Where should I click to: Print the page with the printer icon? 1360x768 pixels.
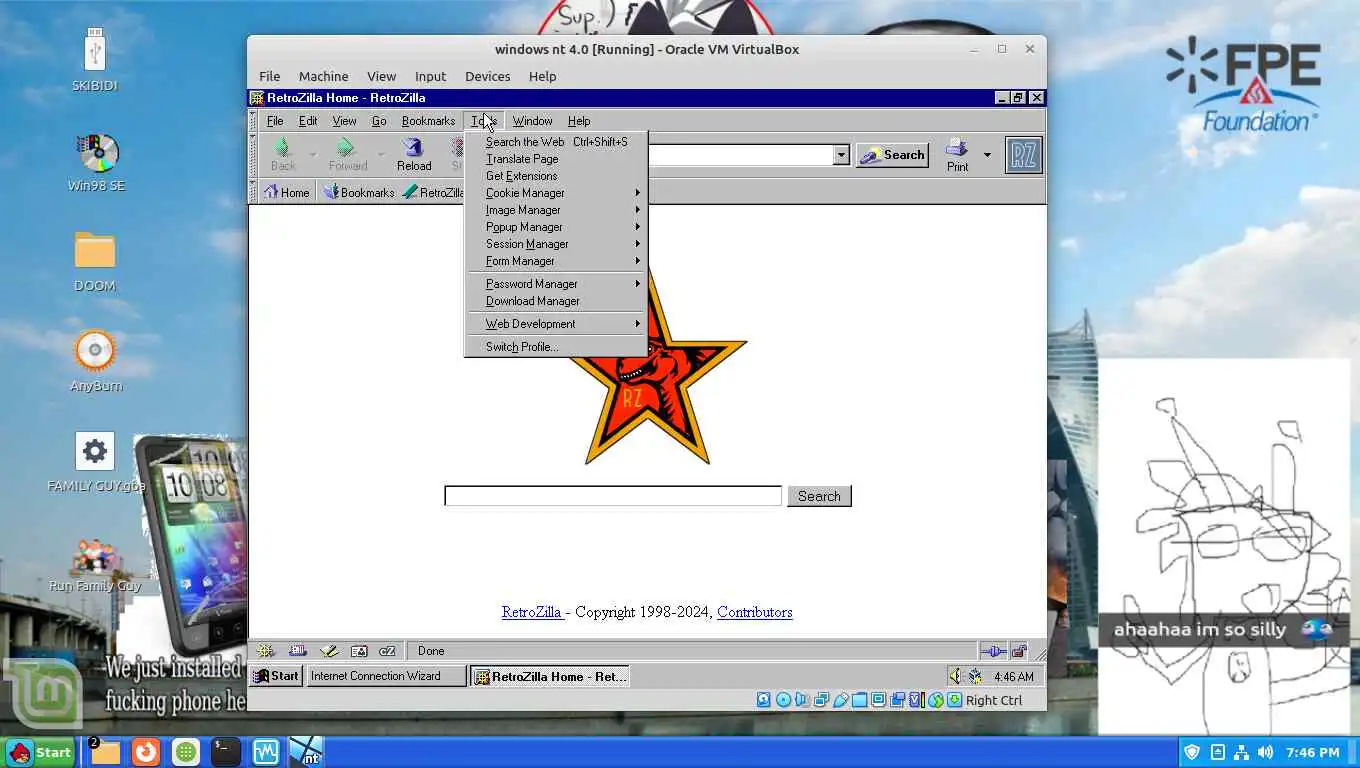(956, 148)
